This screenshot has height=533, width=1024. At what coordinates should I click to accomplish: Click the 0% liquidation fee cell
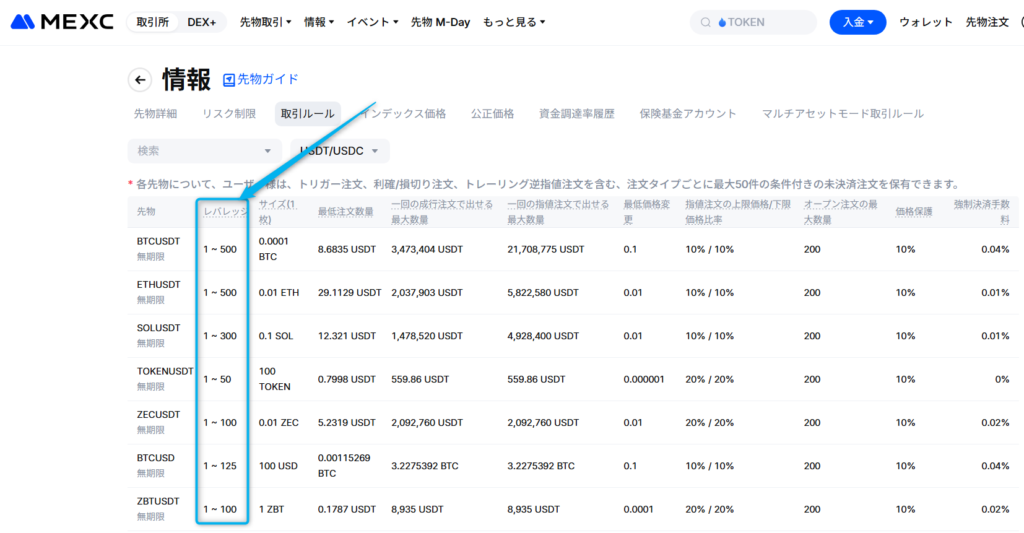[x=1002, y=379]
